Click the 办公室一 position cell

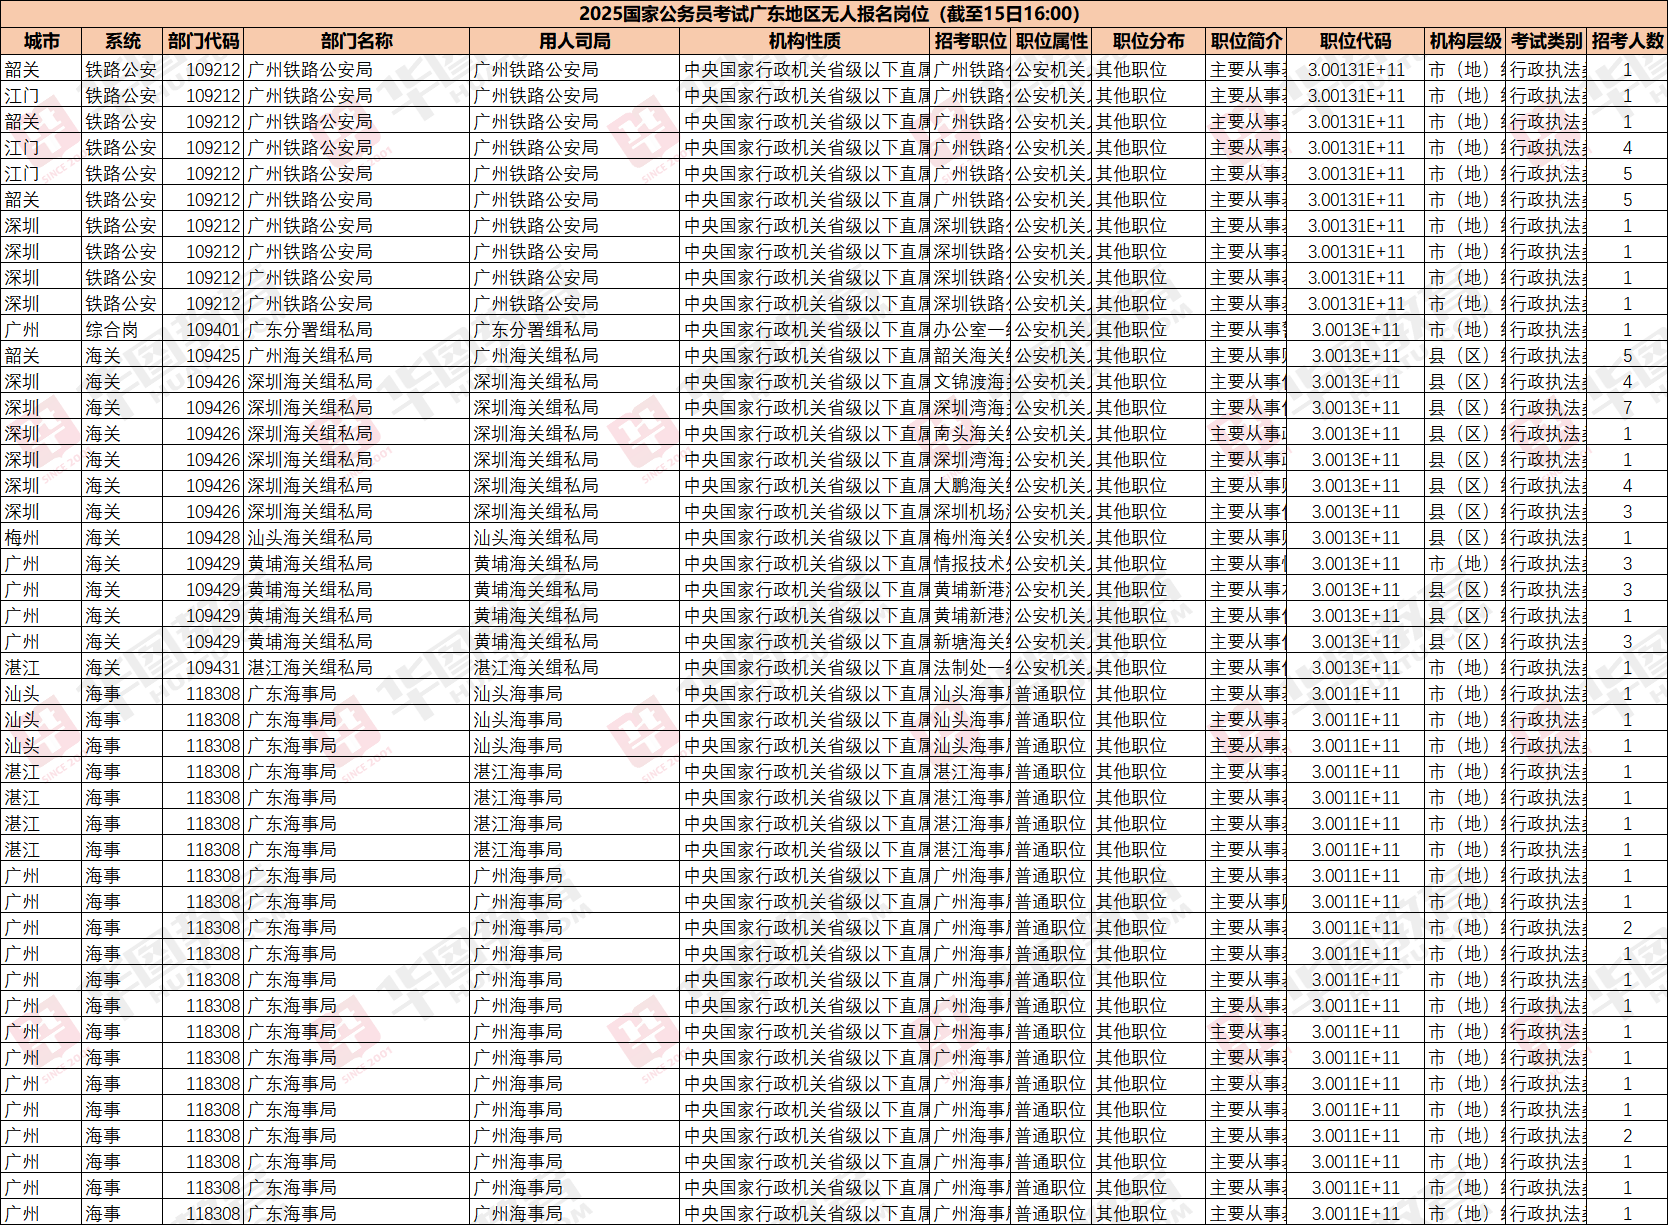971,330
